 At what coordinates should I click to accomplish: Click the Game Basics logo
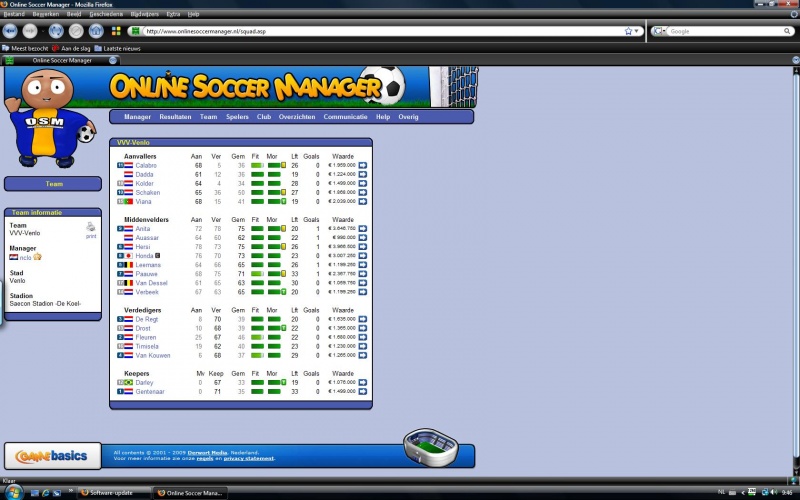click(x=52, y=457)
